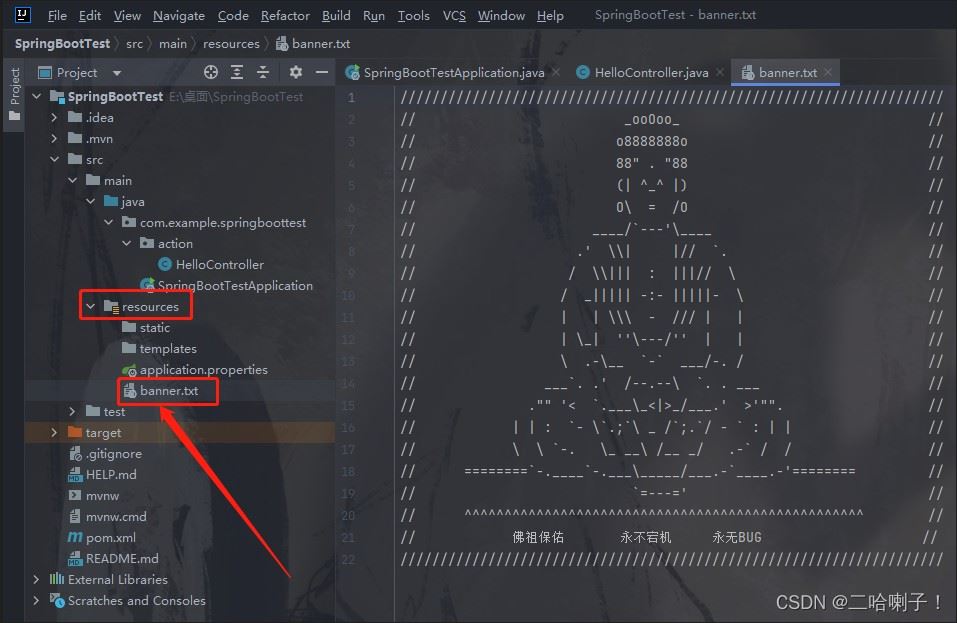
Task: Click the 永无BUG text in editor
Action: [737, 538]
